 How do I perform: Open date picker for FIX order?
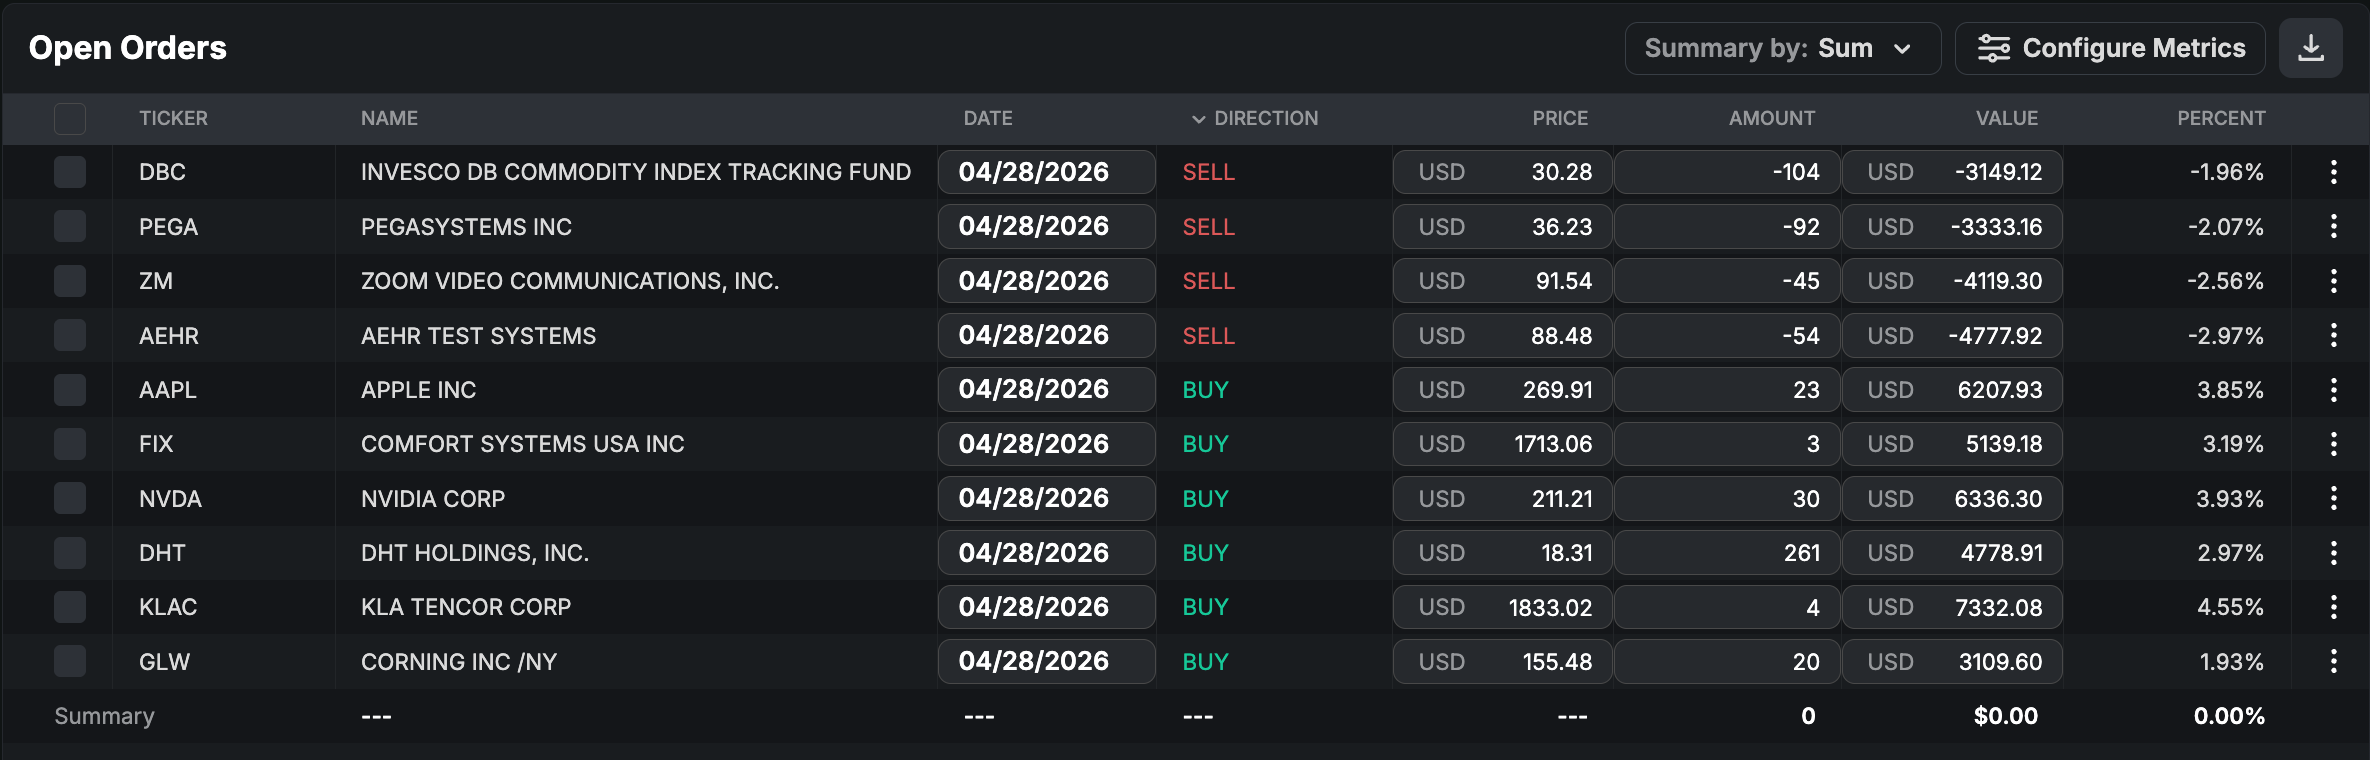(x=1046, y=444)
